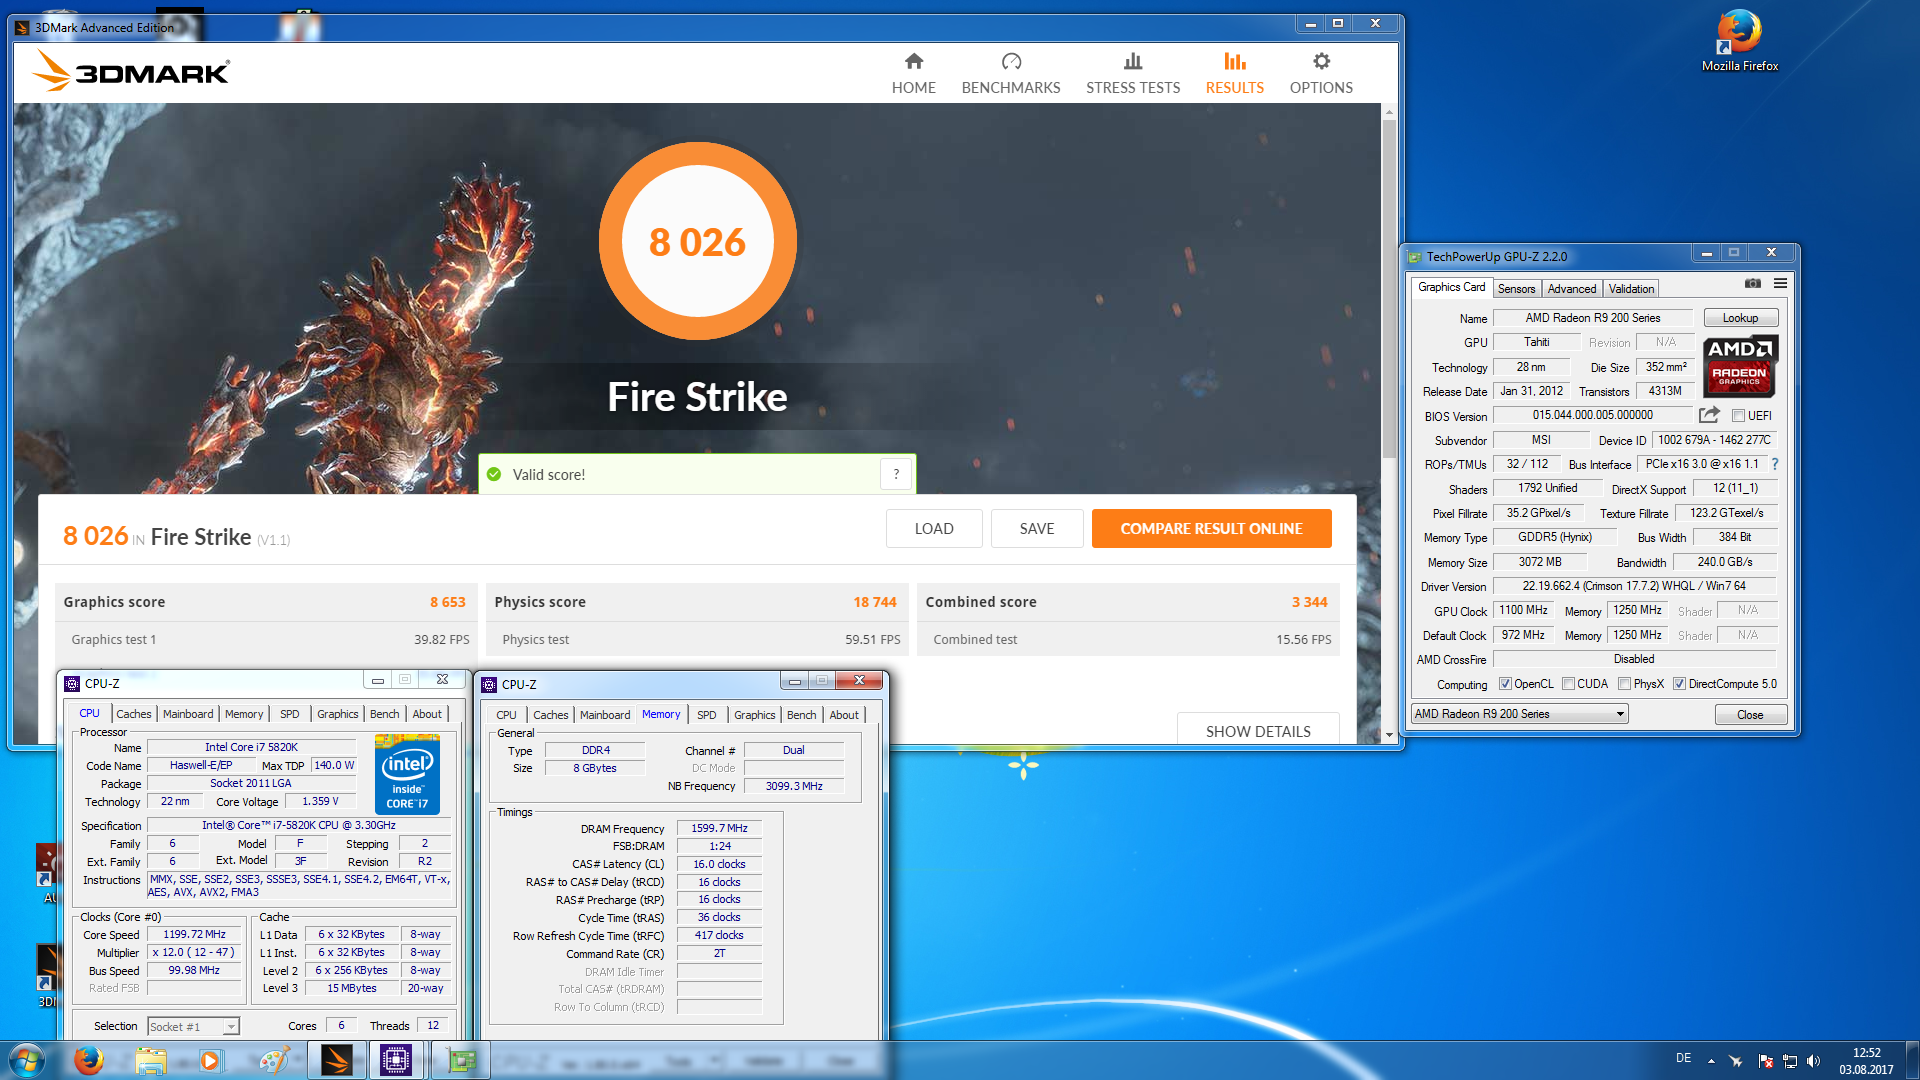Open Windows Media Player from taskbar
This screenshot has width=1920, height=1080.
(x=211, y=1060)
